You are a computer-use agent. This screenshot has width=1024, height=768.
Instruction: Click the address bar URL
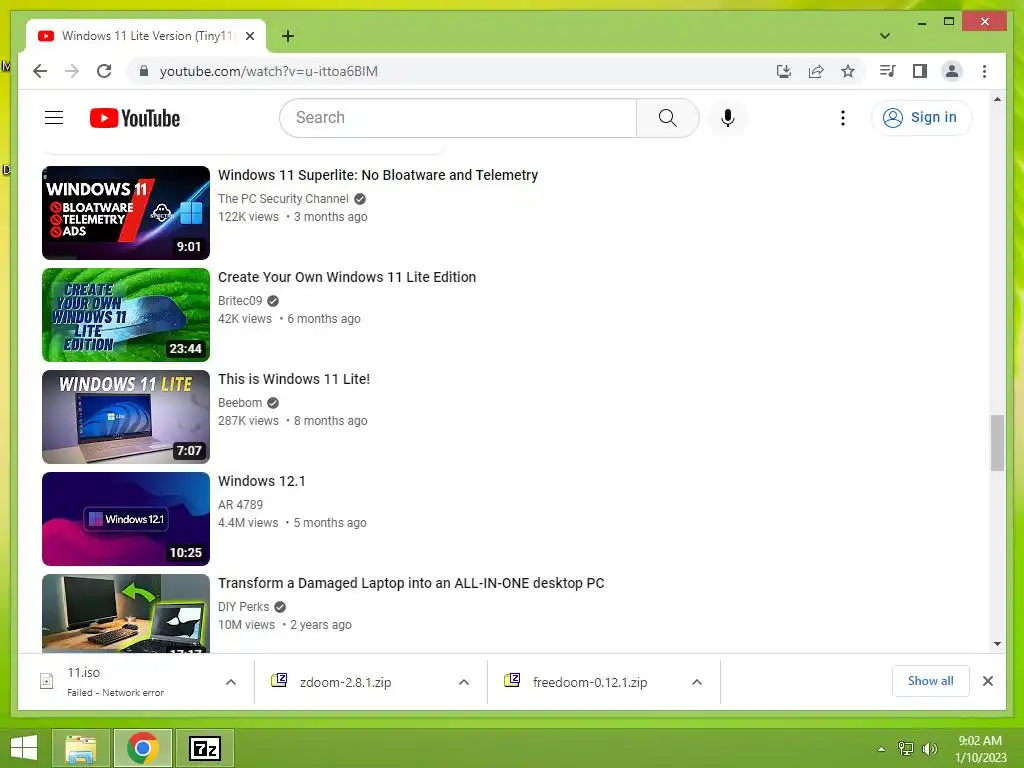[268, 71]
